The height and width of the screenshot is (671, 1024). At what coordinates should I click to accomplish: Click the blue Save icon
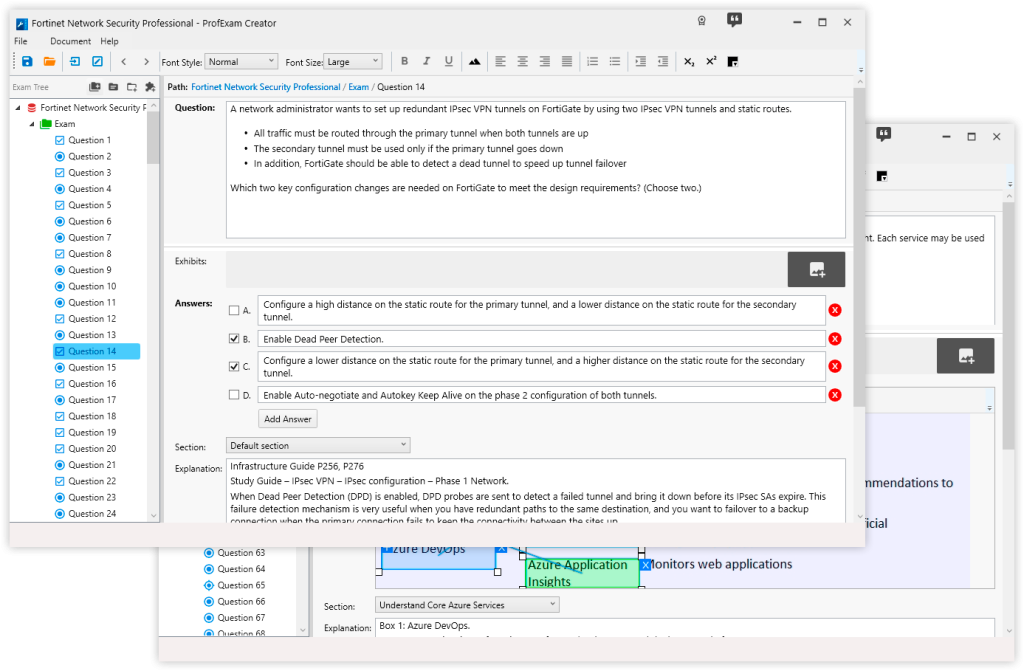point(27,61)
